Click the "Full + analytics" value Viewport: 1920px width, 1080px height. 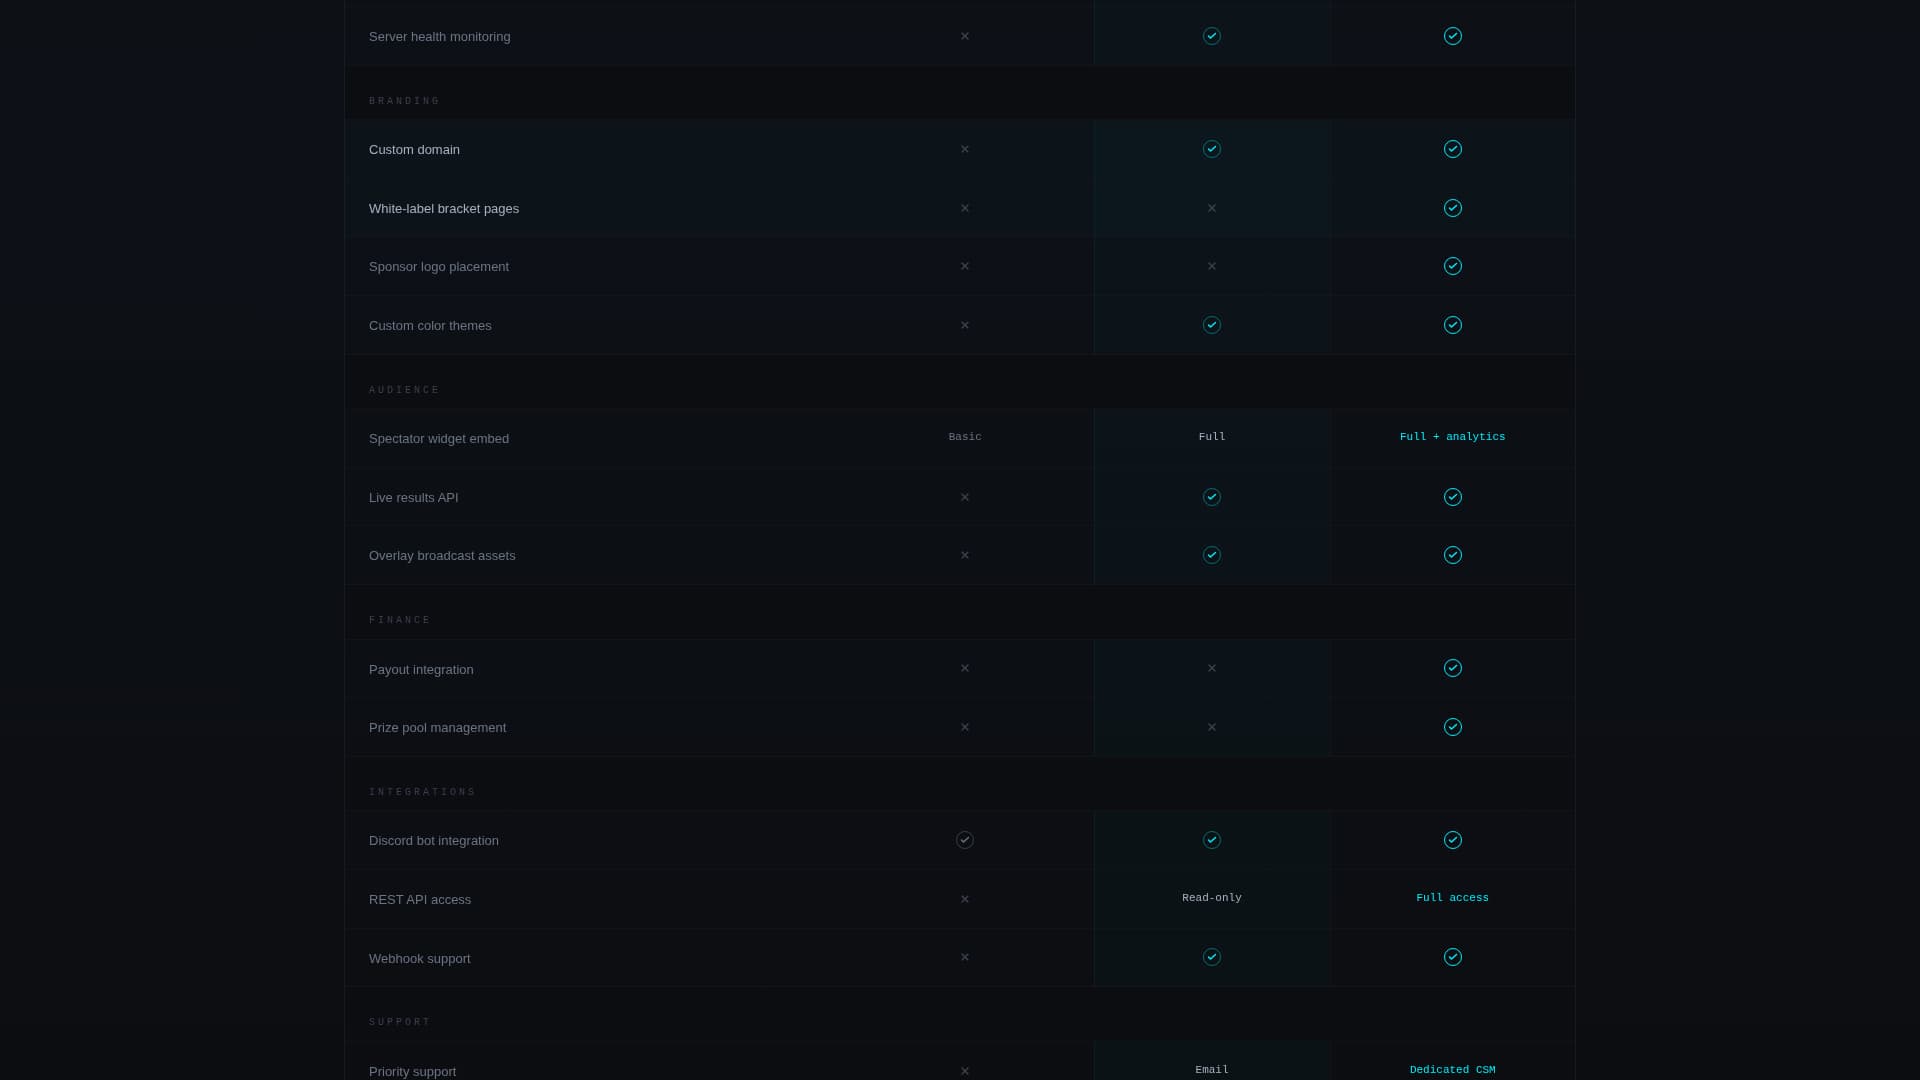tap(1453, 437)
